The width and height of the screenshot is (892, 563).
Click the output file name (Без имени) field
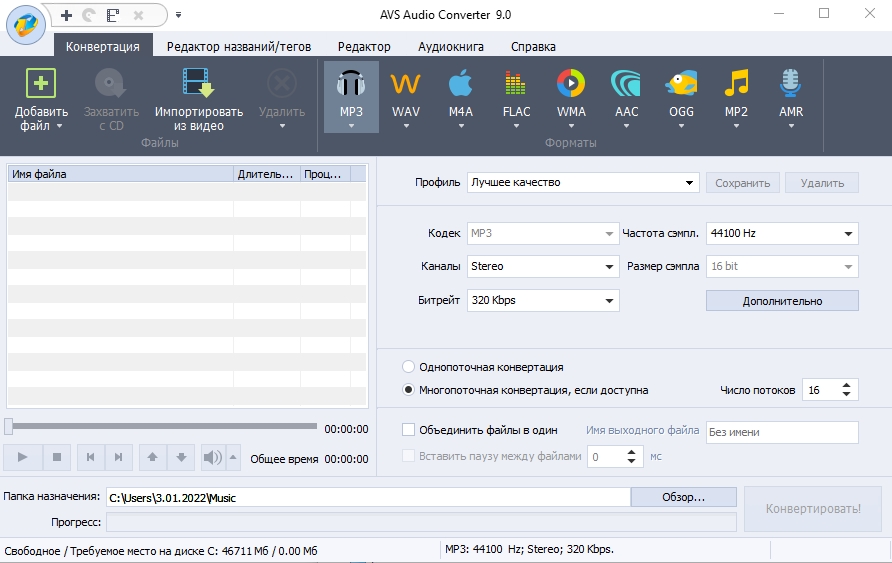[x=781, y=432]
